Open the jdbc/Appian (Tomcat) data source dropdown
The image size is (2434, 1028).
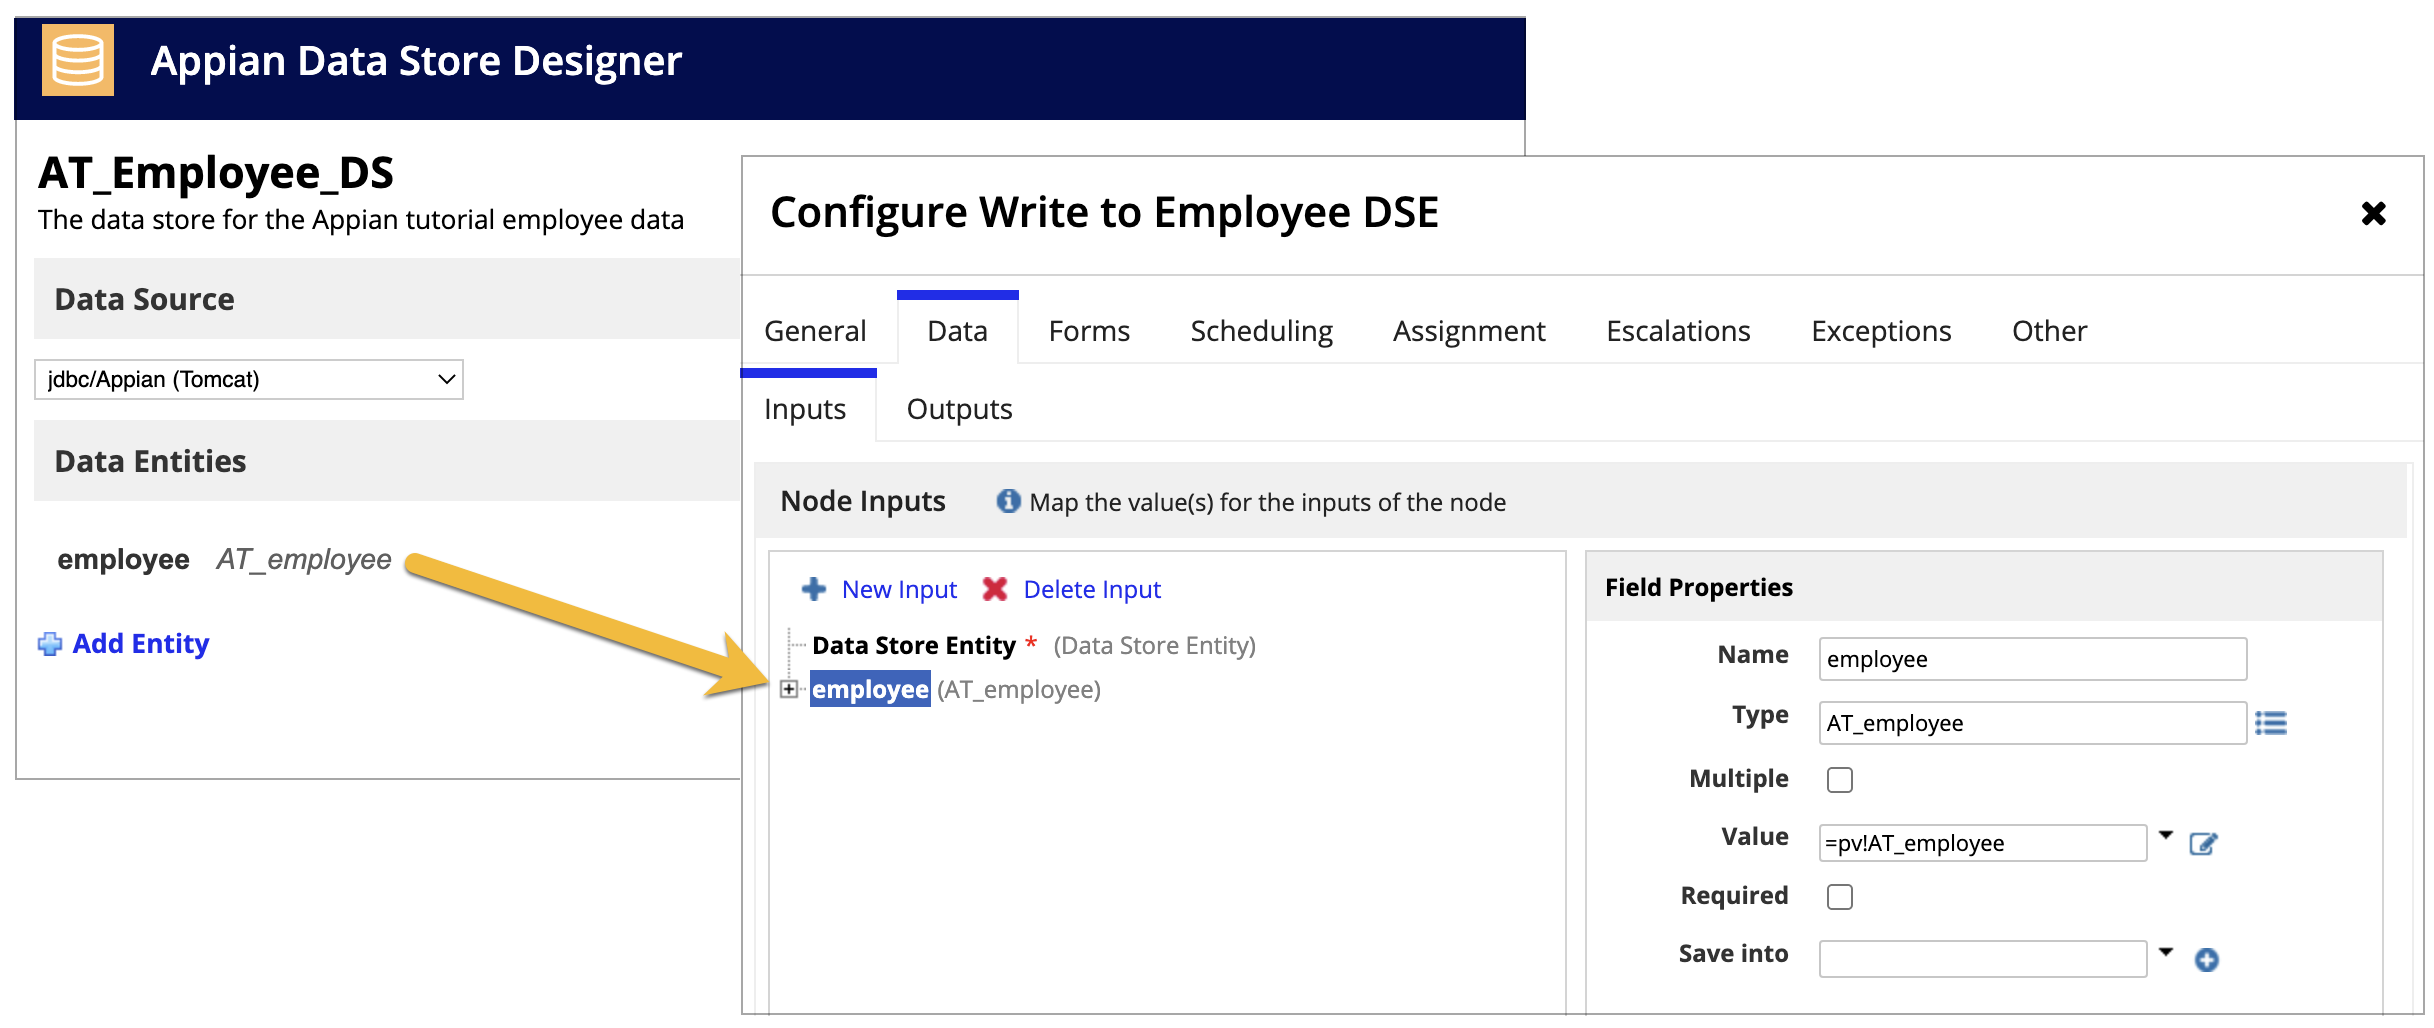[x=249, y=380]
